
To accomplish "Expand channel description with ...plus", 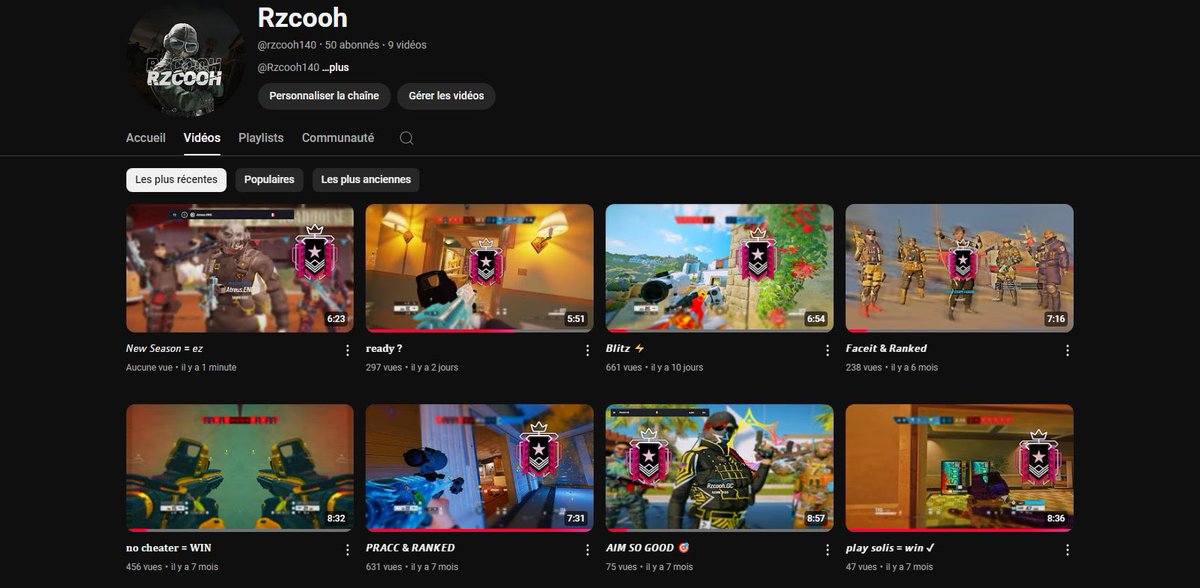I will (x=336, y=68).
